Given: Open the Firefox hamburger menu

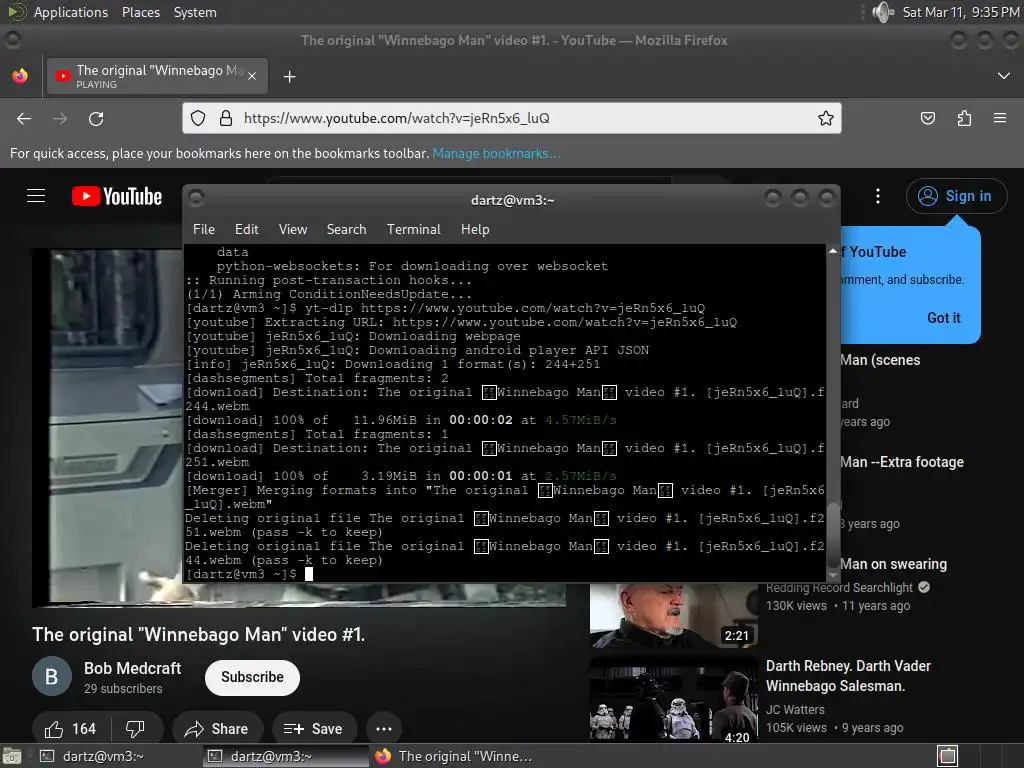Looking at the screenshot, I should point(1000,118).
